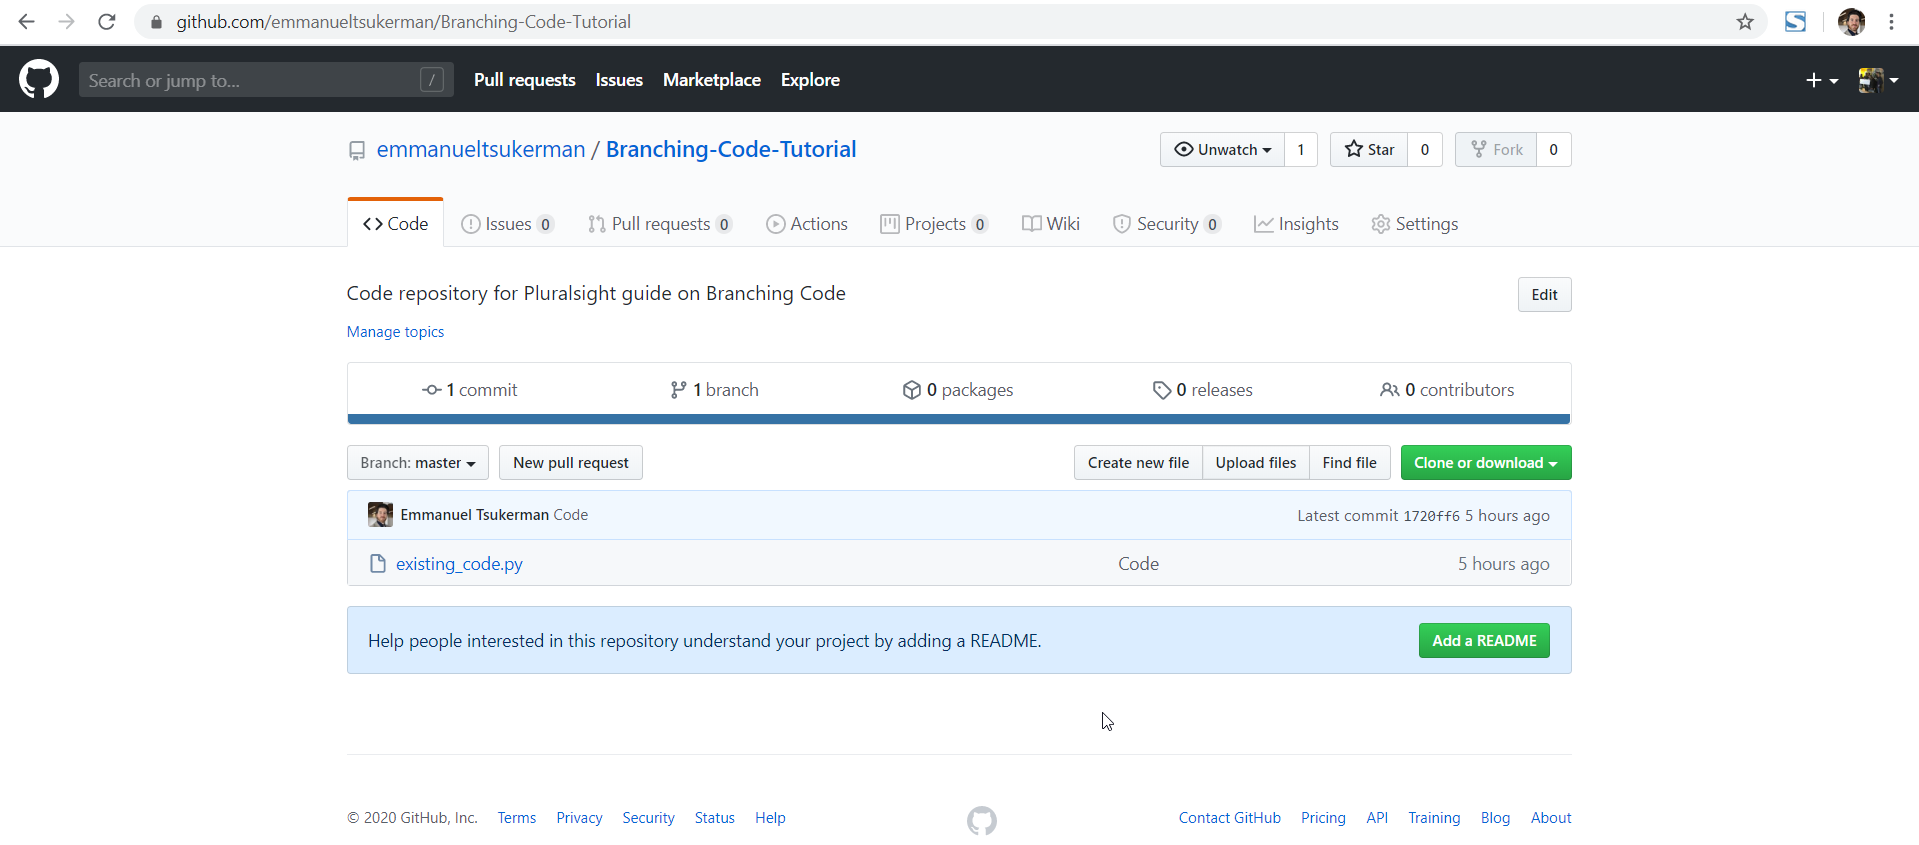Open 0 contributors link
The image size is (1919, 845).
click(x=1447, y=390)
